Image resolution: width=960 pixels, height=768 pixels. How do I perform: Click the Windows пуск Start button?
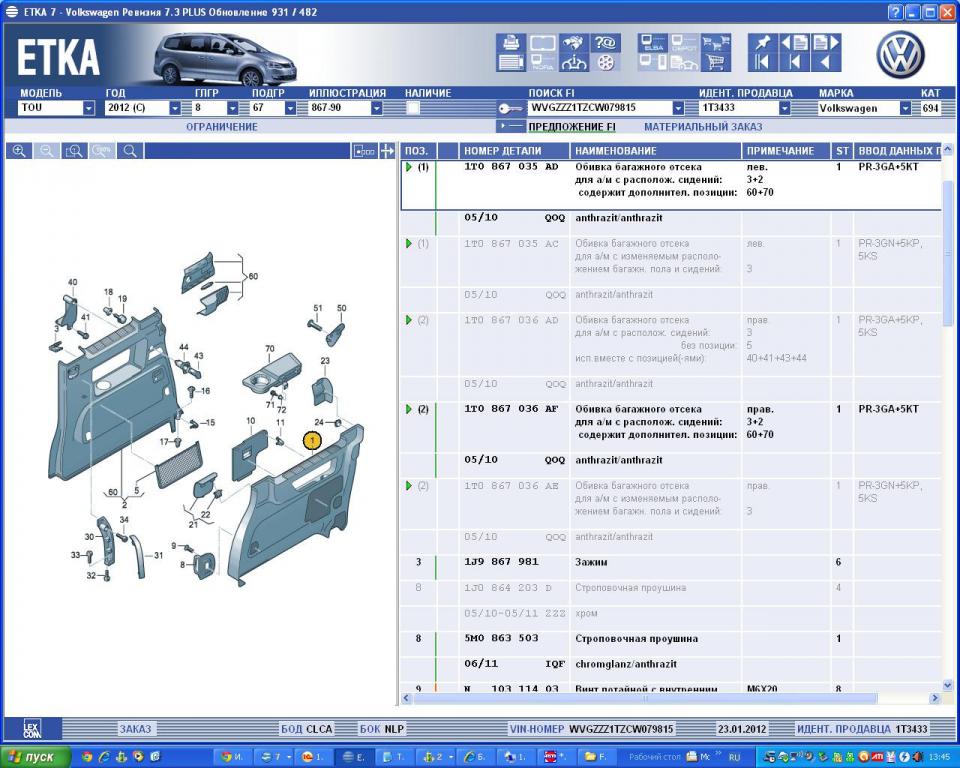coord(34,757)
